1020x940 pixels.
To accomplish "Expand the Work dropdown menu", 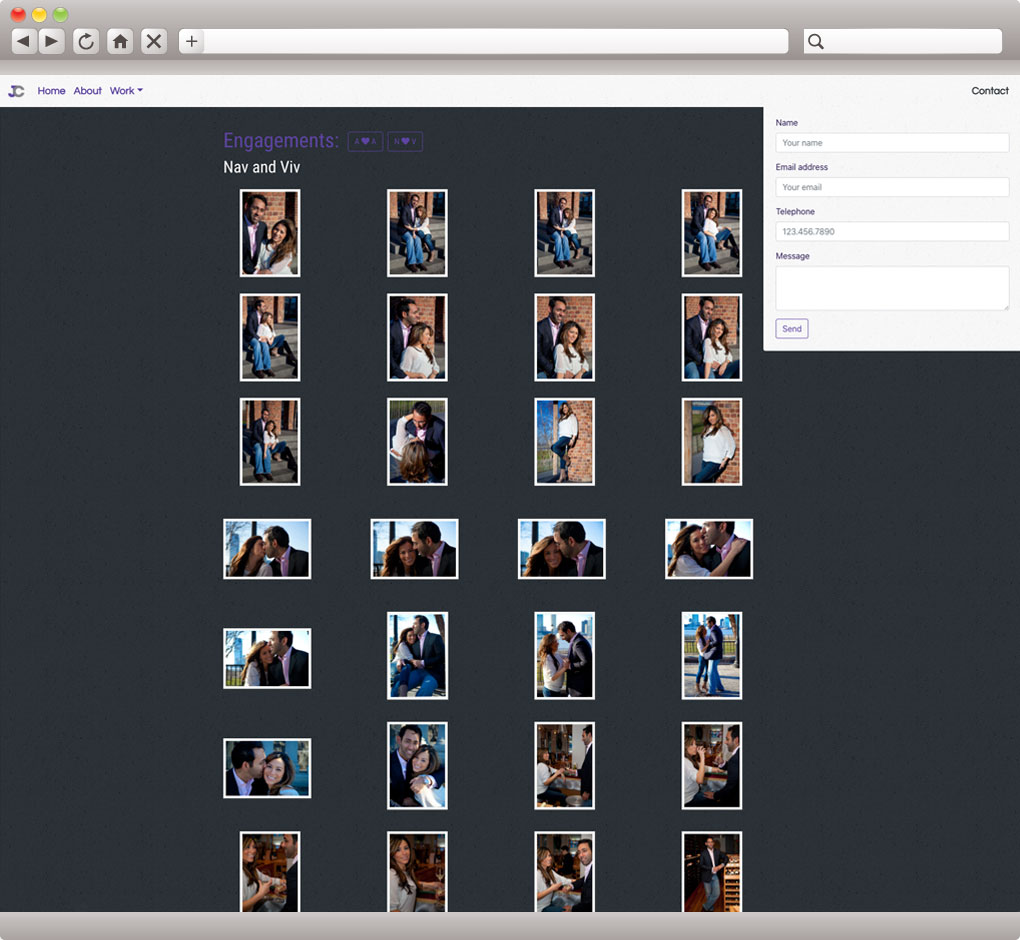I will tap(126, 91).
